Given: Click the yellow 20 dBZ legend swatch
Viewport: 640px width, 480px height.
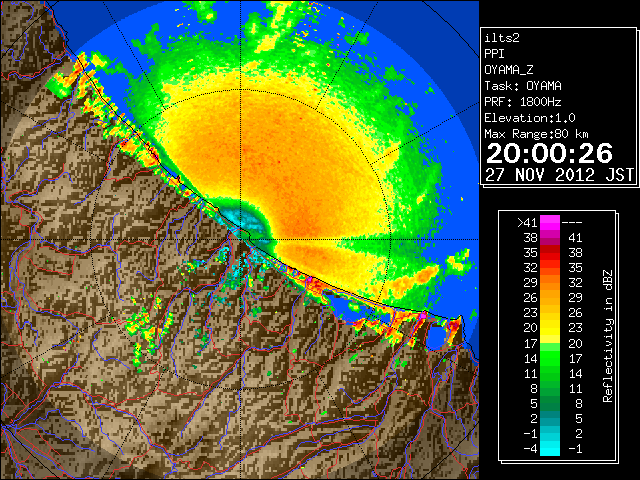Looking at the screenshot, I should click(x=550, y=328).
